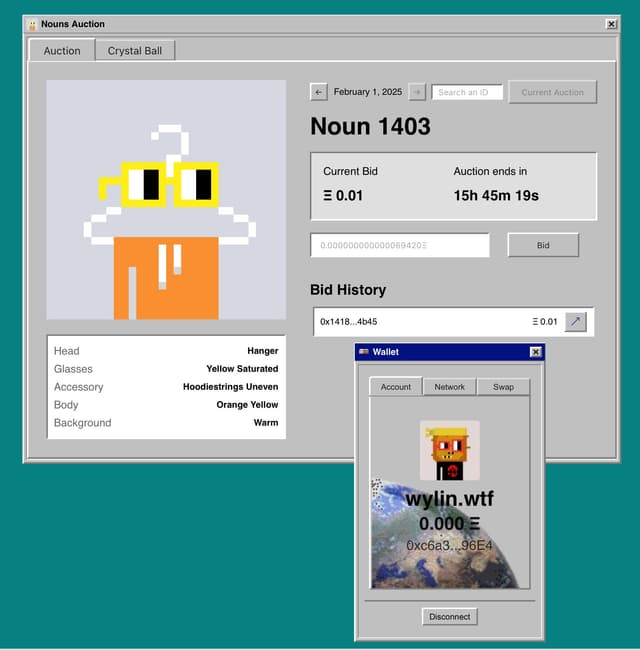Click the Ξ 0.01 amount in bid history
Screen dimensions: 640x650
545,322
